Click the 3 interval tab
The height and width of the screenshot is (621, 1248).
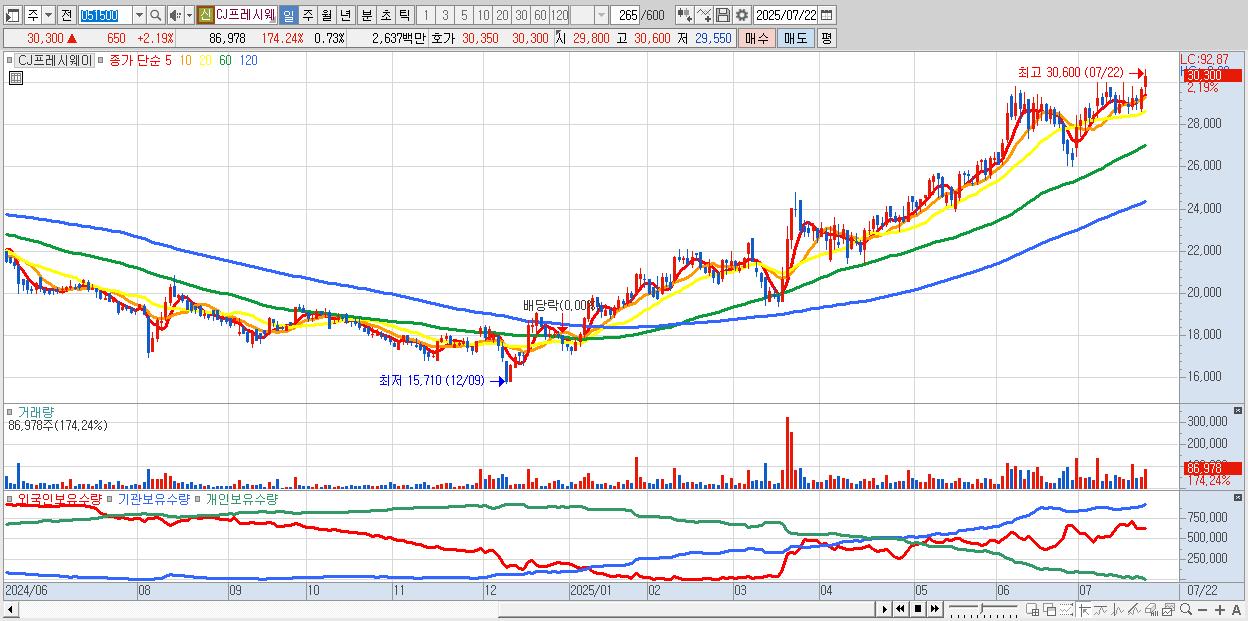(445, 16)
